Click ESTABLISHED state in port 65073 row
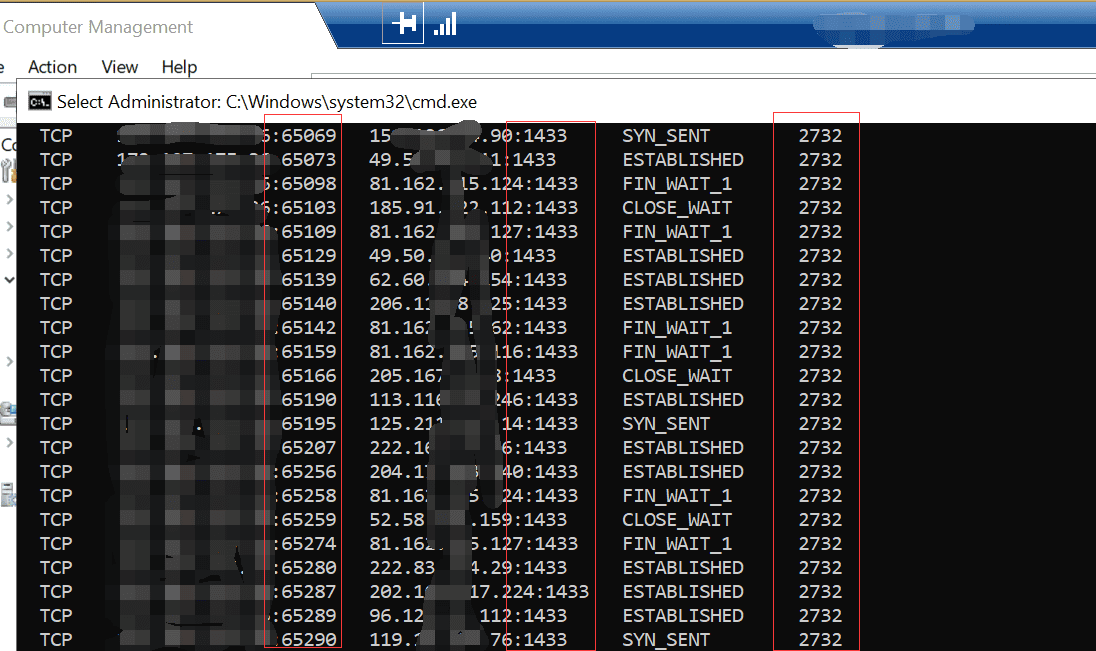The image size is (1096, 651). click(683, 160)
